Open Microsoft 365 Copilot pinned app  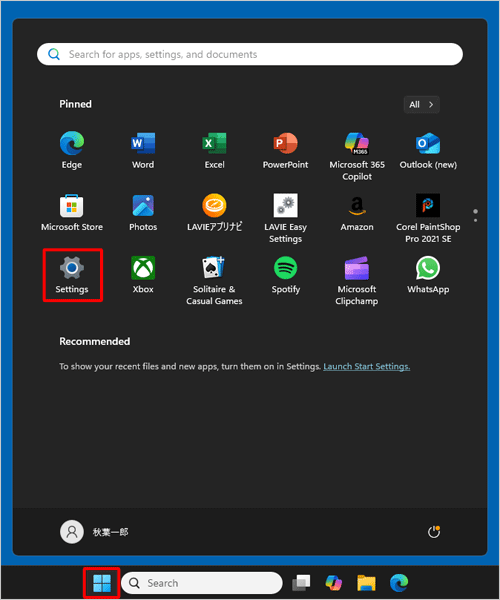tap(357, 156)
